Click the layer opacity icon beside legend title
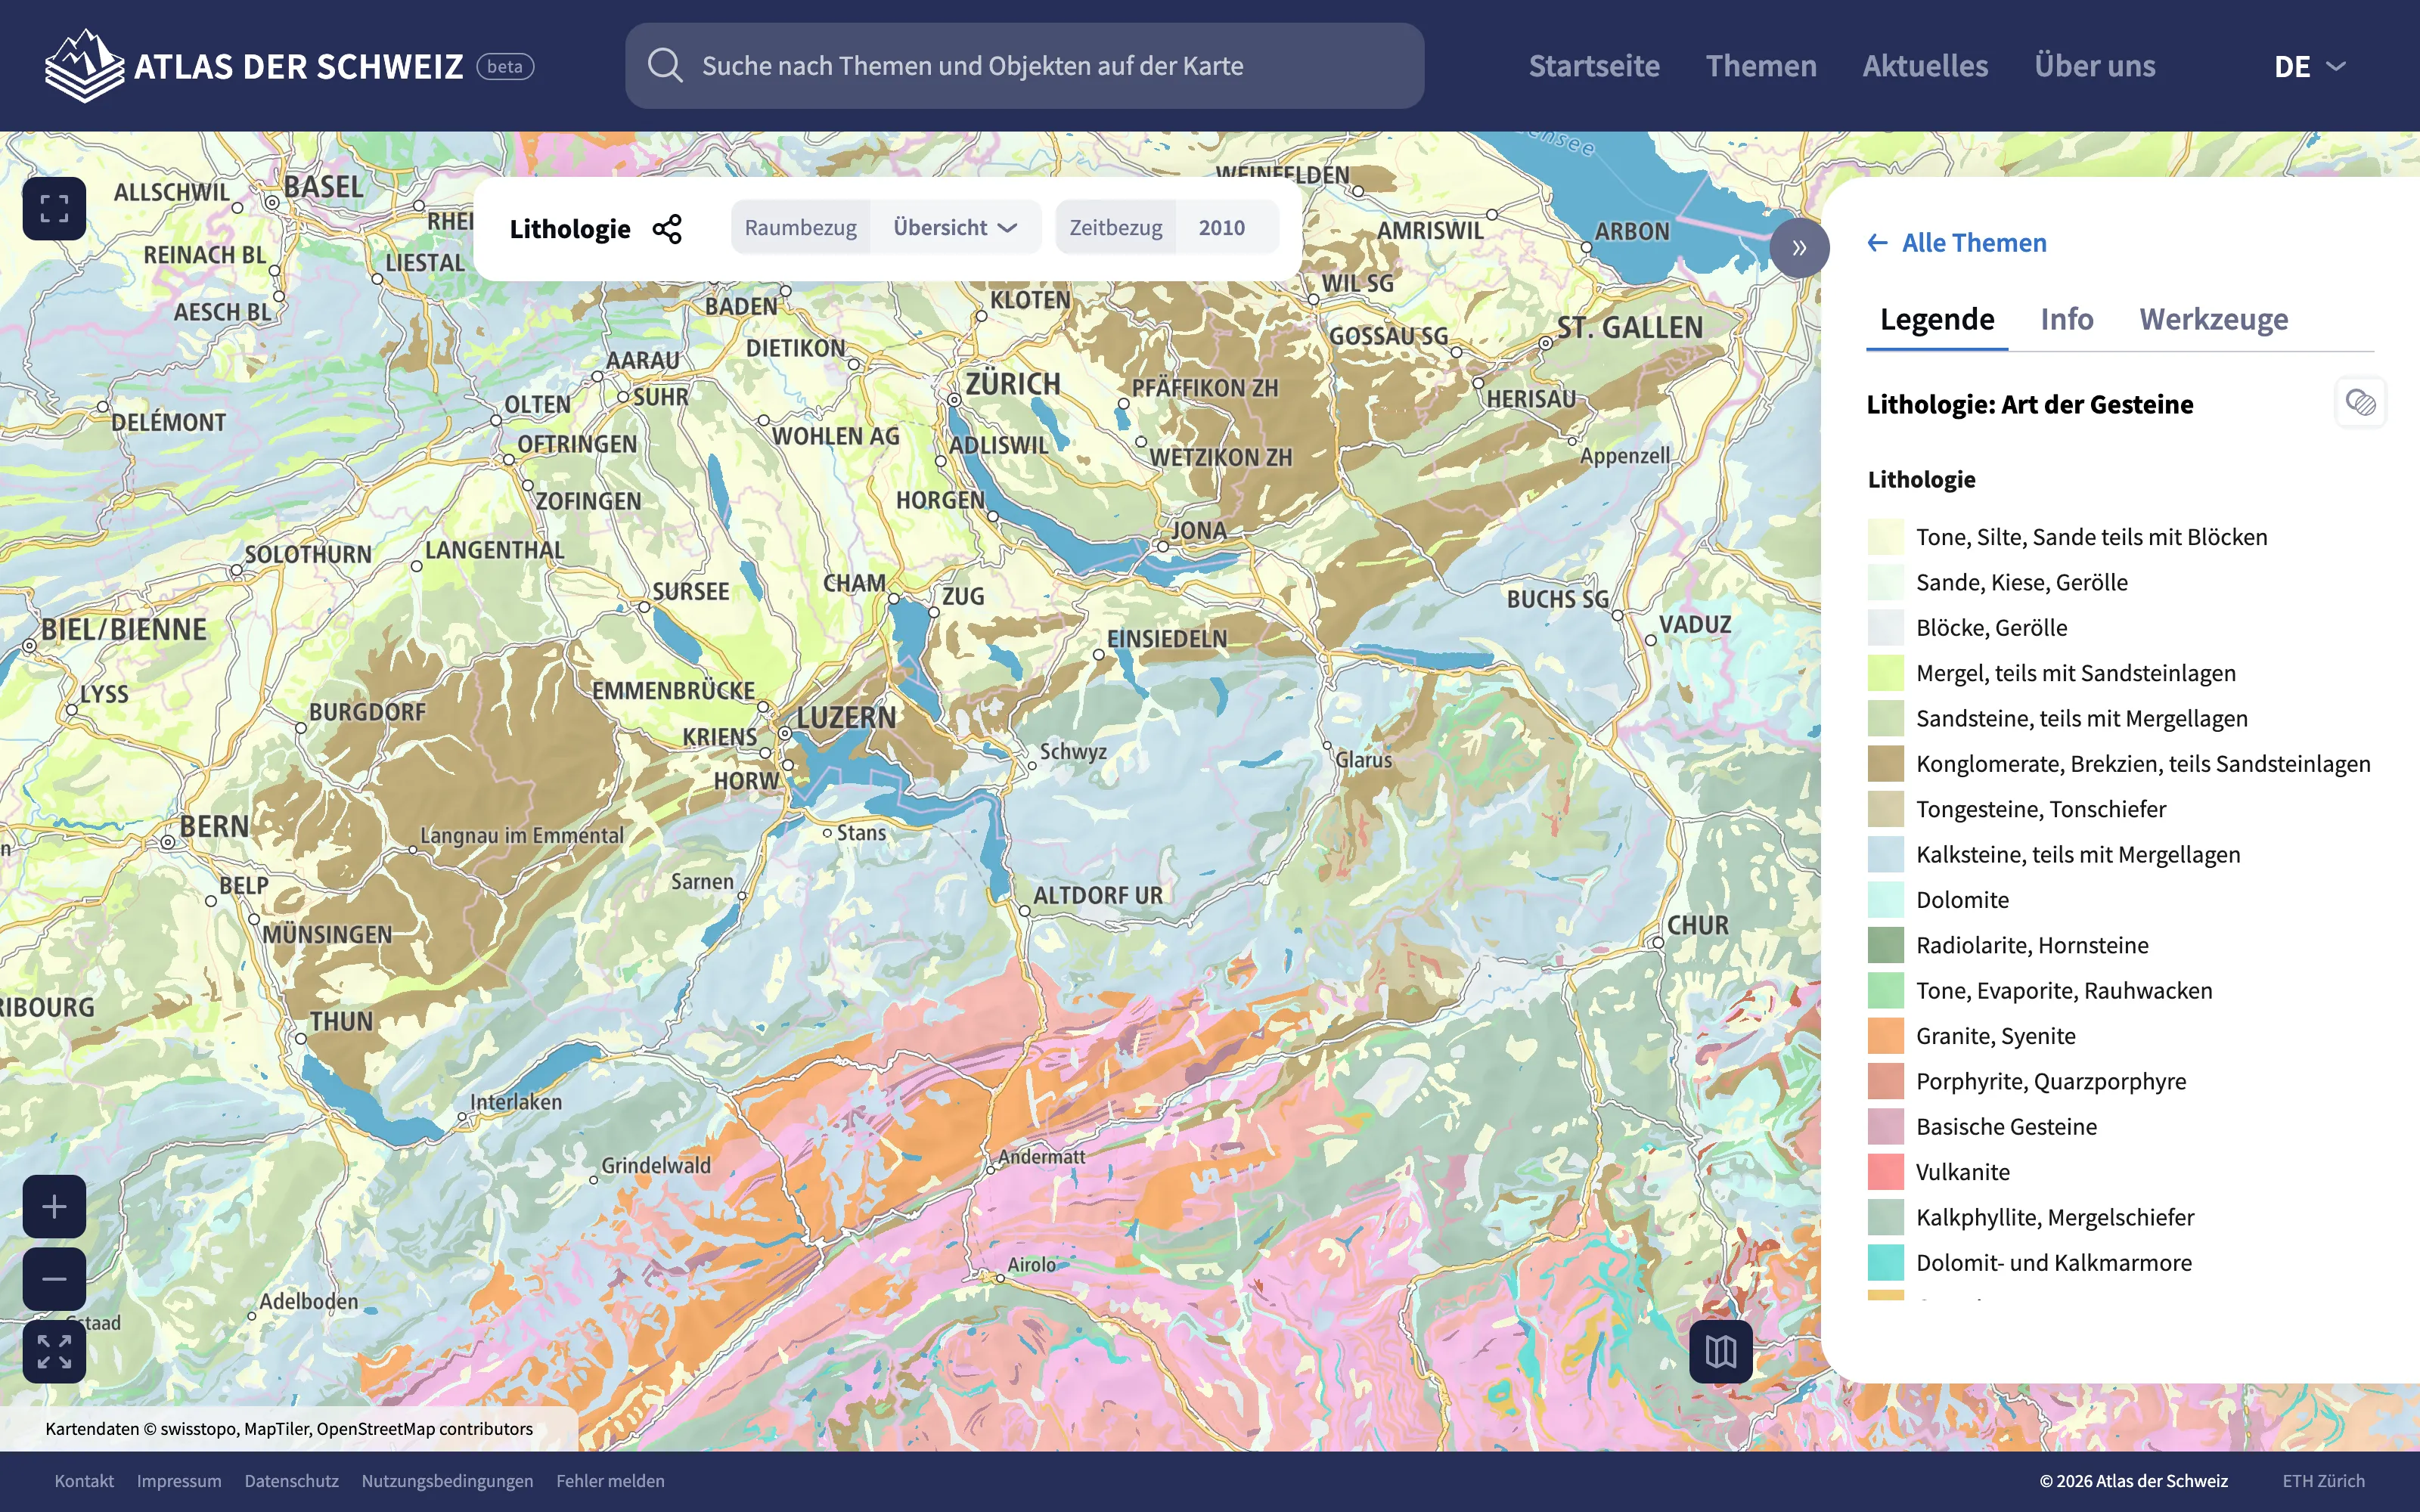Screen dimensions: 2420x1512 pos(2360,402)
